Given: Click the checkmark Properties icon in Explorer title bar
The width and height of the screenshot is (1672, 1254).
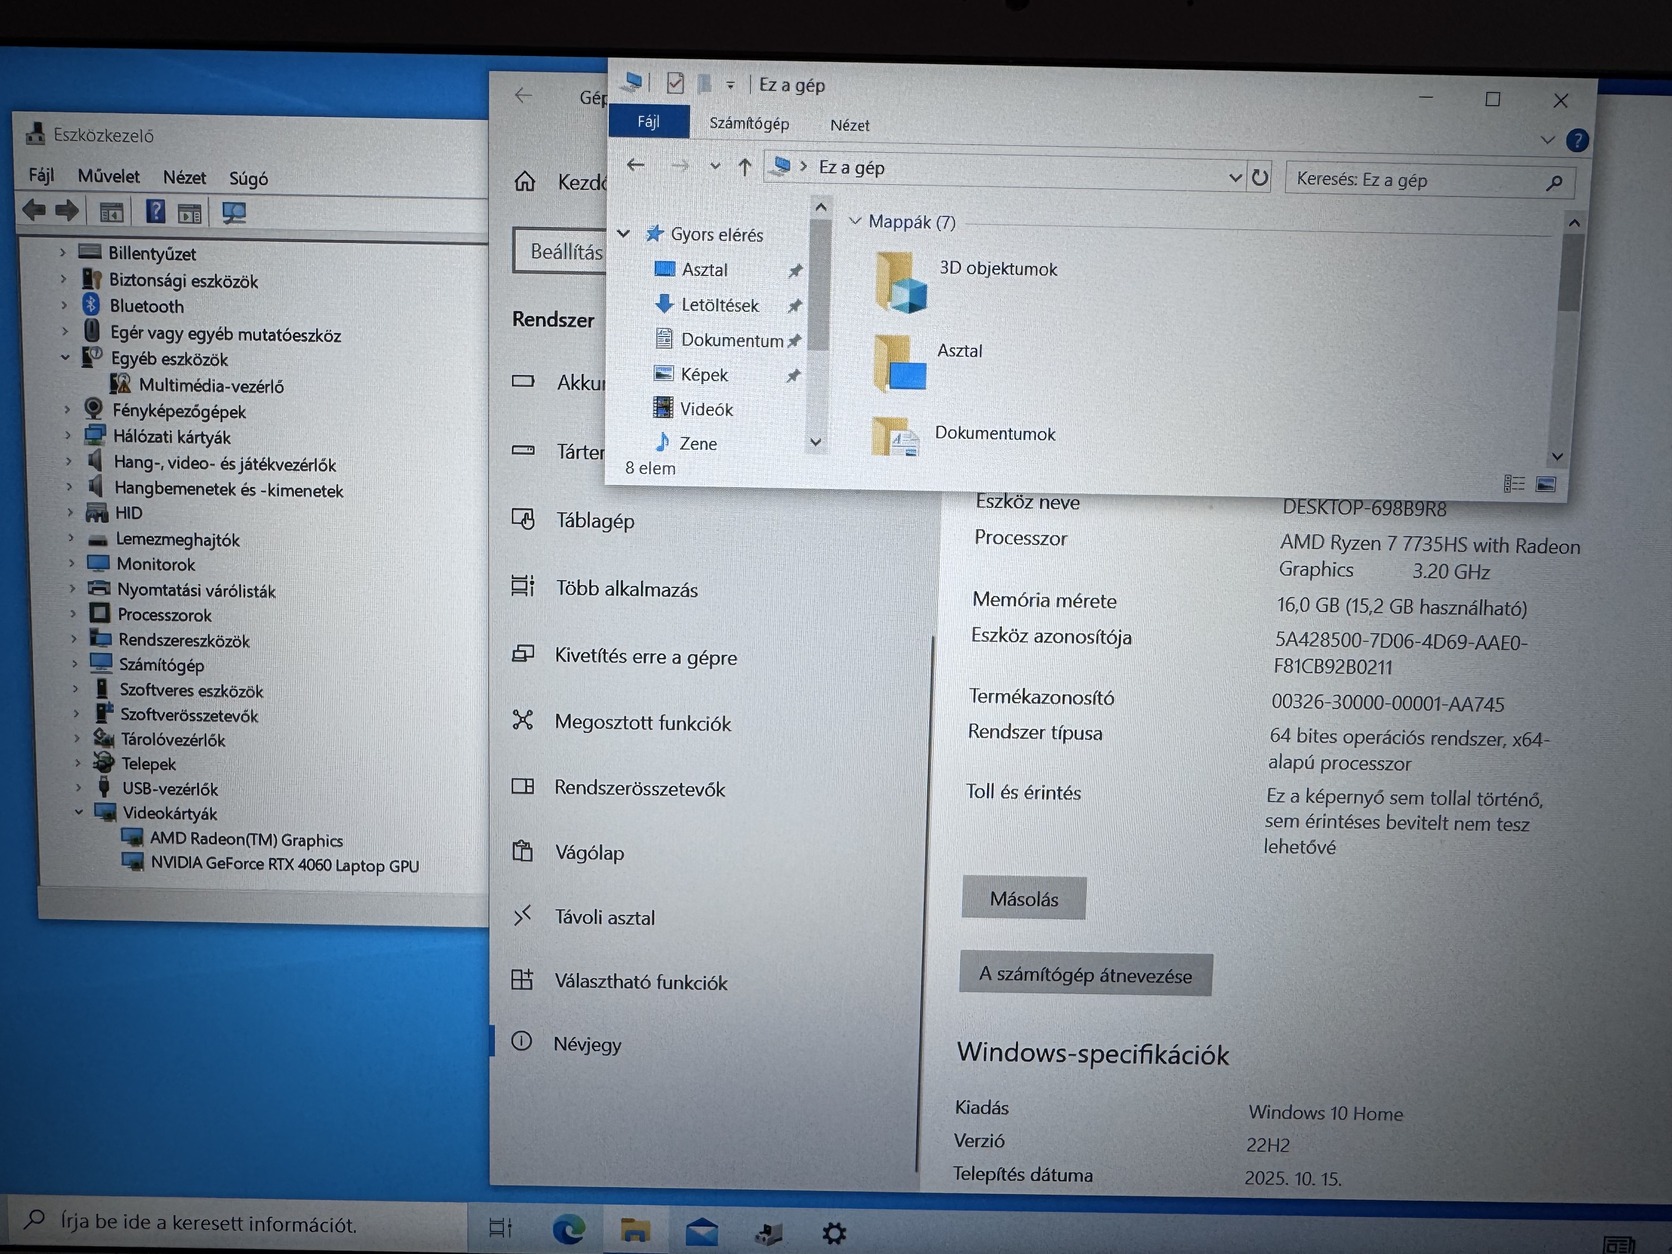Looking at the screenshot, I should (x=676, y=83).
